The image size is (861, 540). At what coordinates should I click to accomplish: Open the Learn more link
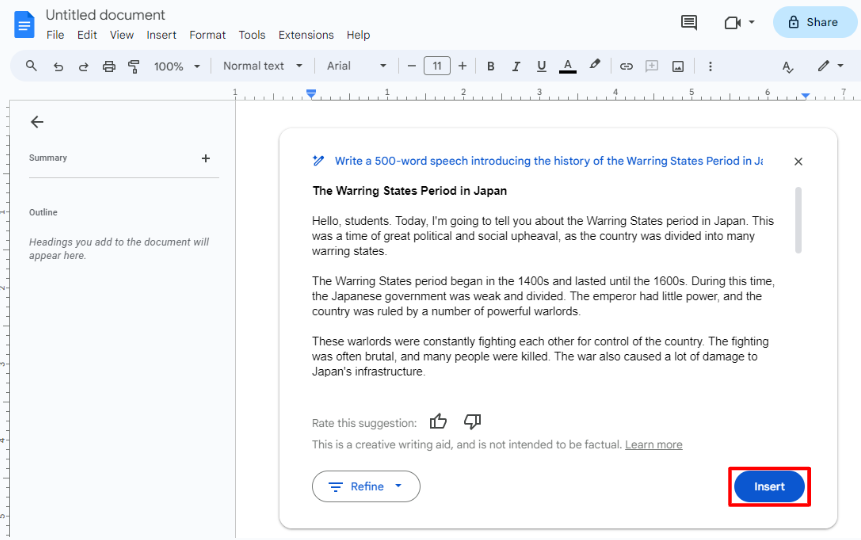(653, 444)
